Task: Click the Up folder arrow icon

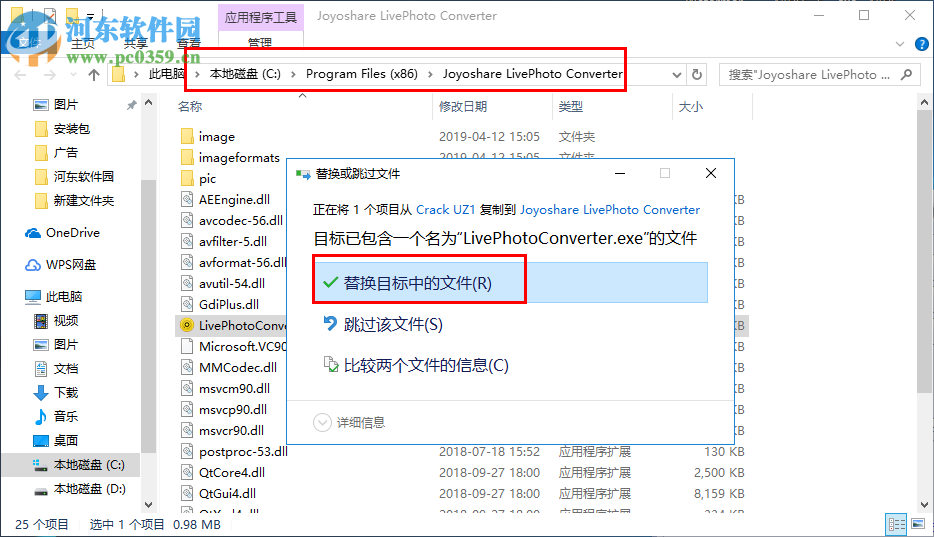Action: click(x=94, y=74)
